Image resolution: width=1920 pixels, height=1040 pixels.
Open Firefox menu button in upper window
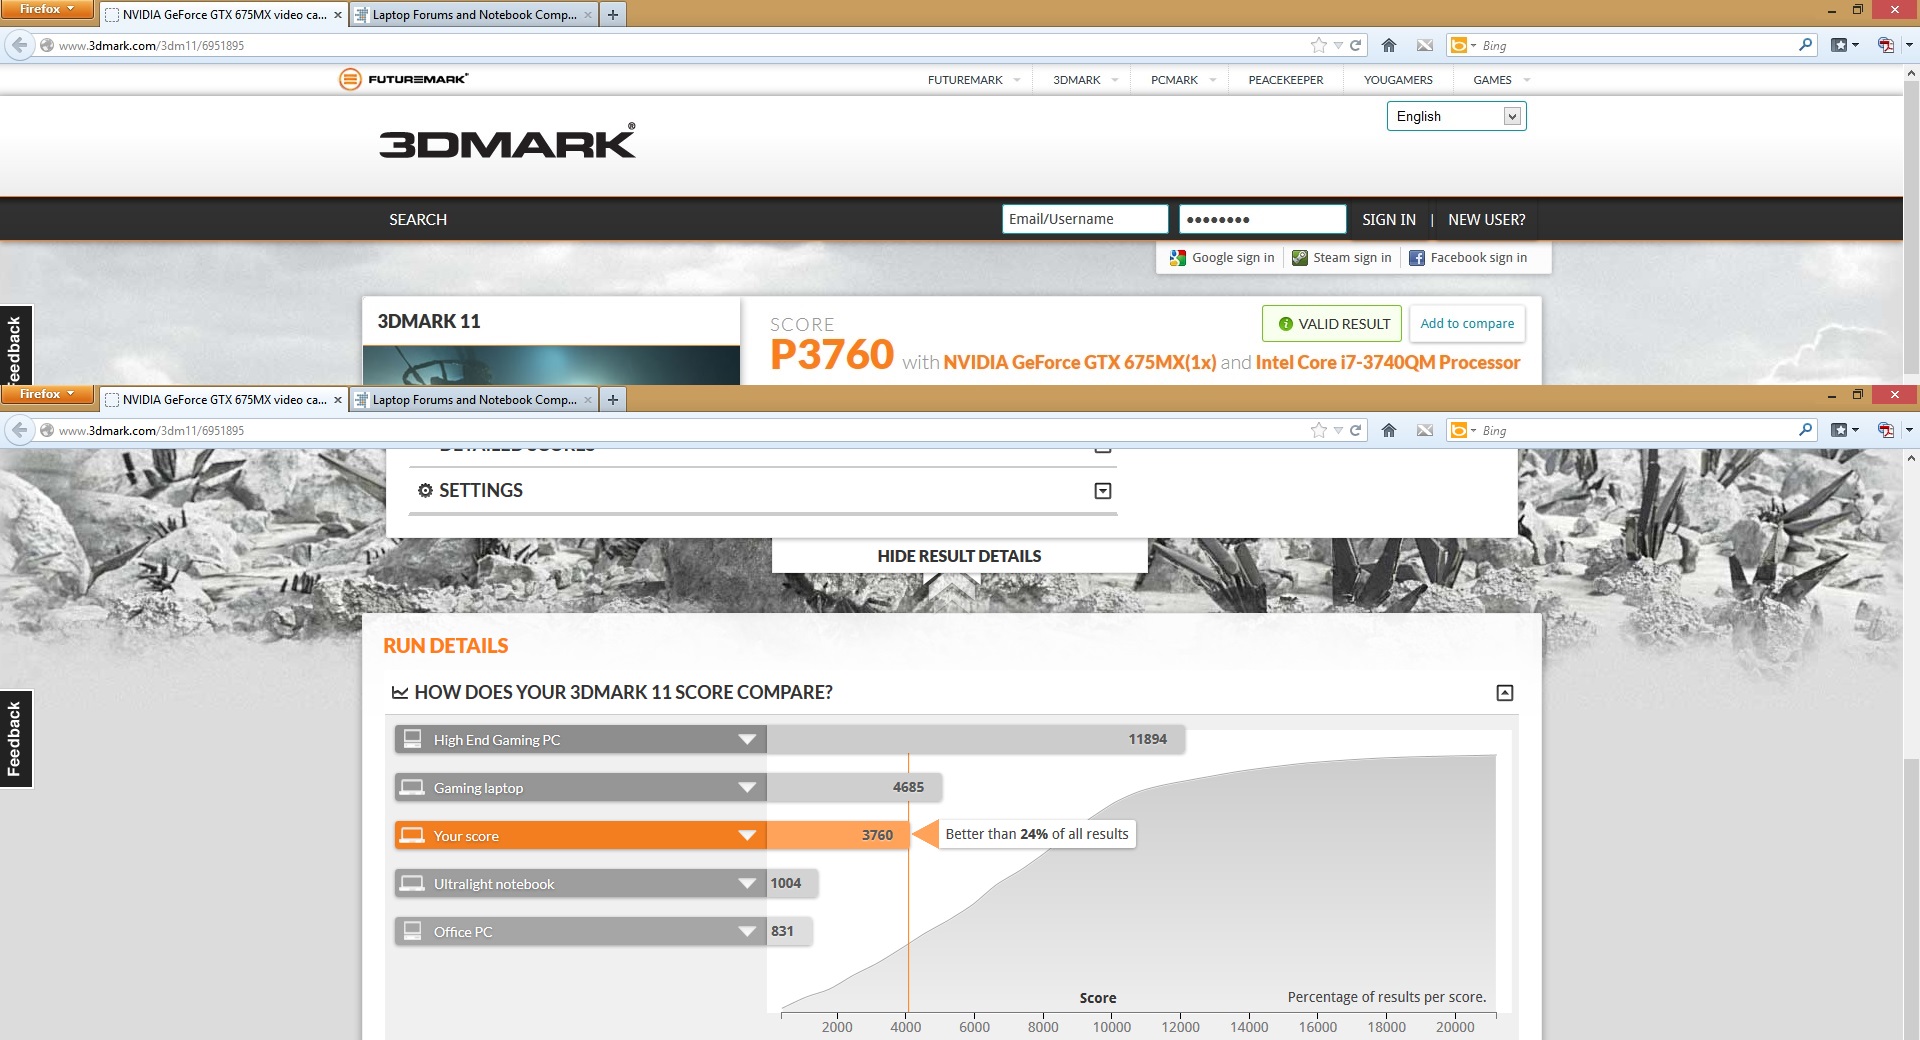tap(47, 9)
